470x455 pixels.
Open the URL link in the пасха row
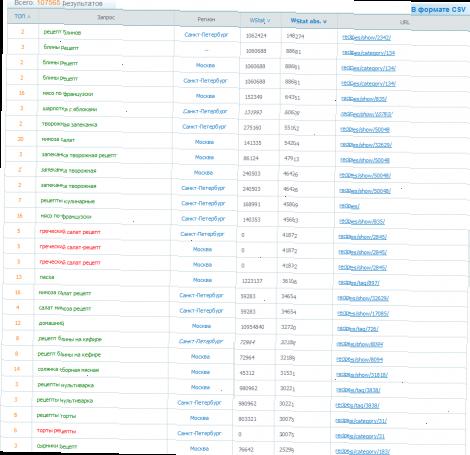point(358,283)
